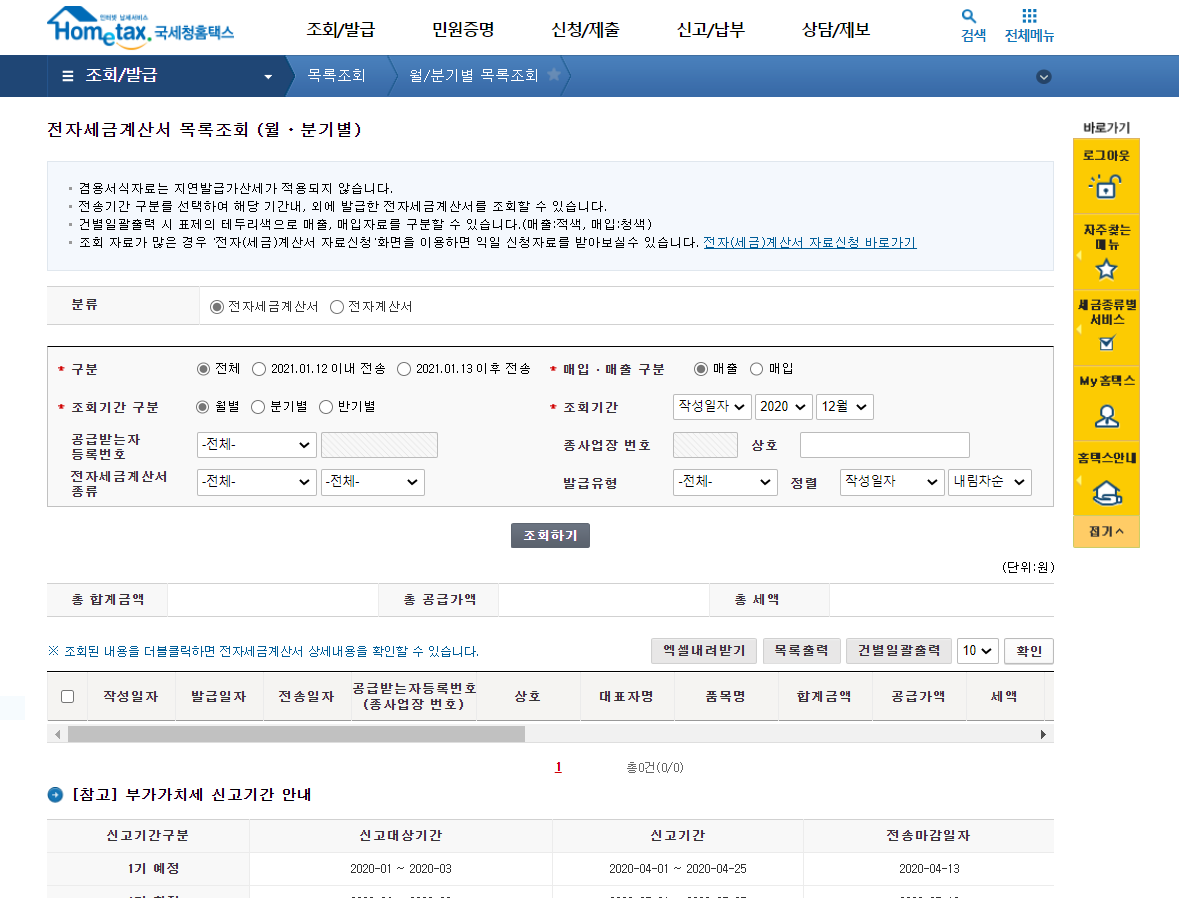
Task: Open 신청/제출 top menu
Action: coord(586,29)
